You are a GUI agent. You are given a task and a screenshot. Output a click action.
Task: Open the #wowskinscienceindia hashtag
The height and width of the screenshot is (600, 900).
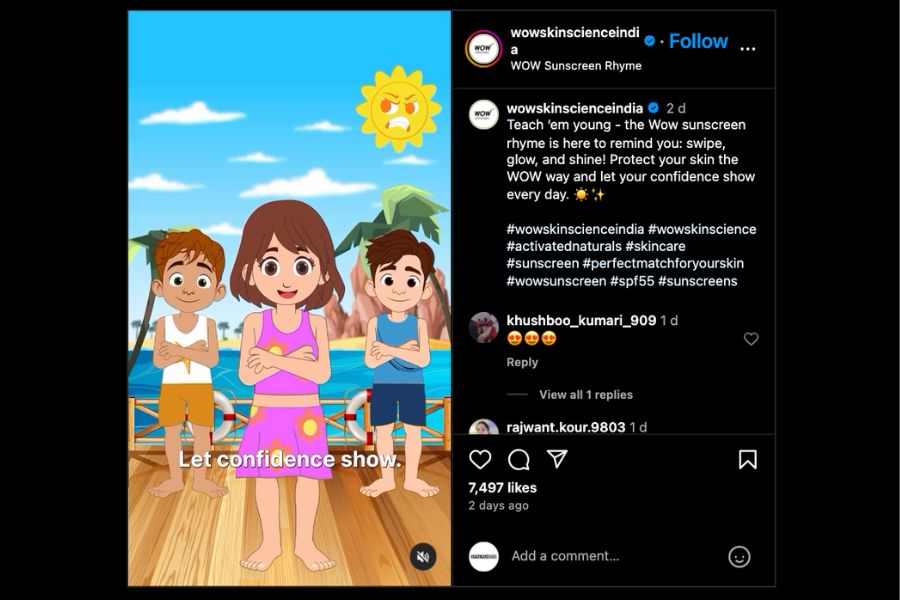[x=575, y=229]
